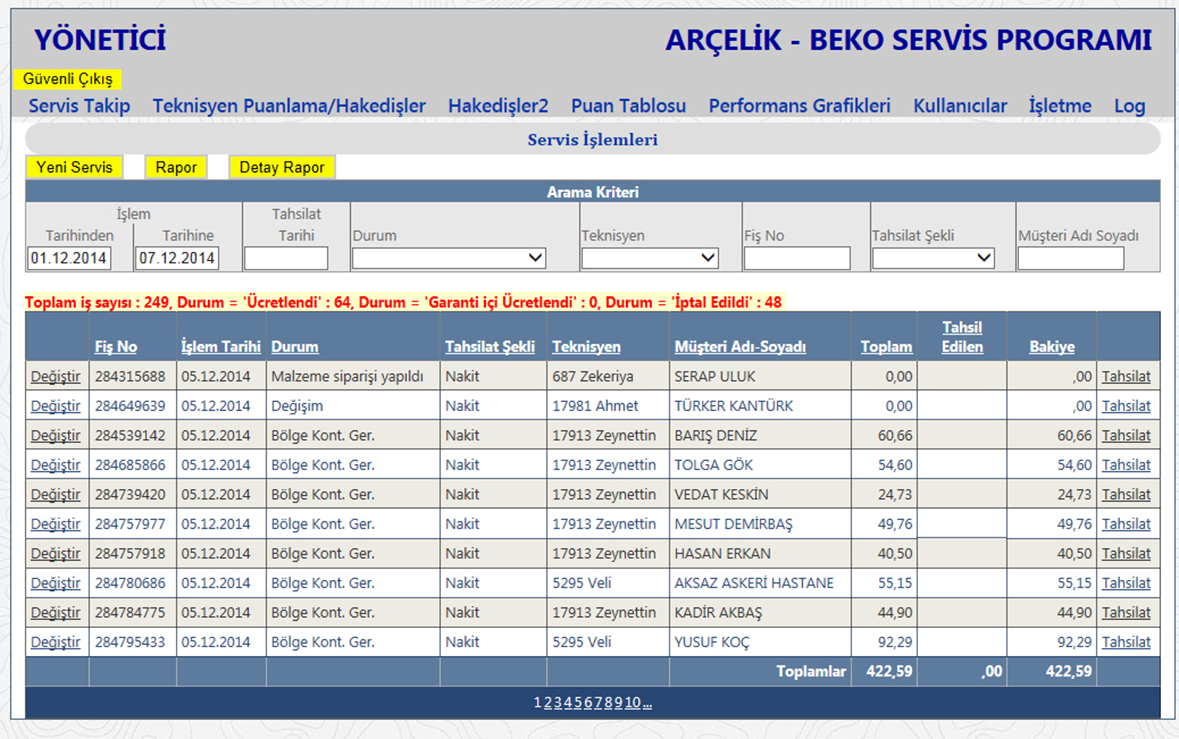This screenshot has width=1179, height=739.
Task: Click Değiştir for MESUT DEMİRBAŞ row
Action: pos(56,524)
